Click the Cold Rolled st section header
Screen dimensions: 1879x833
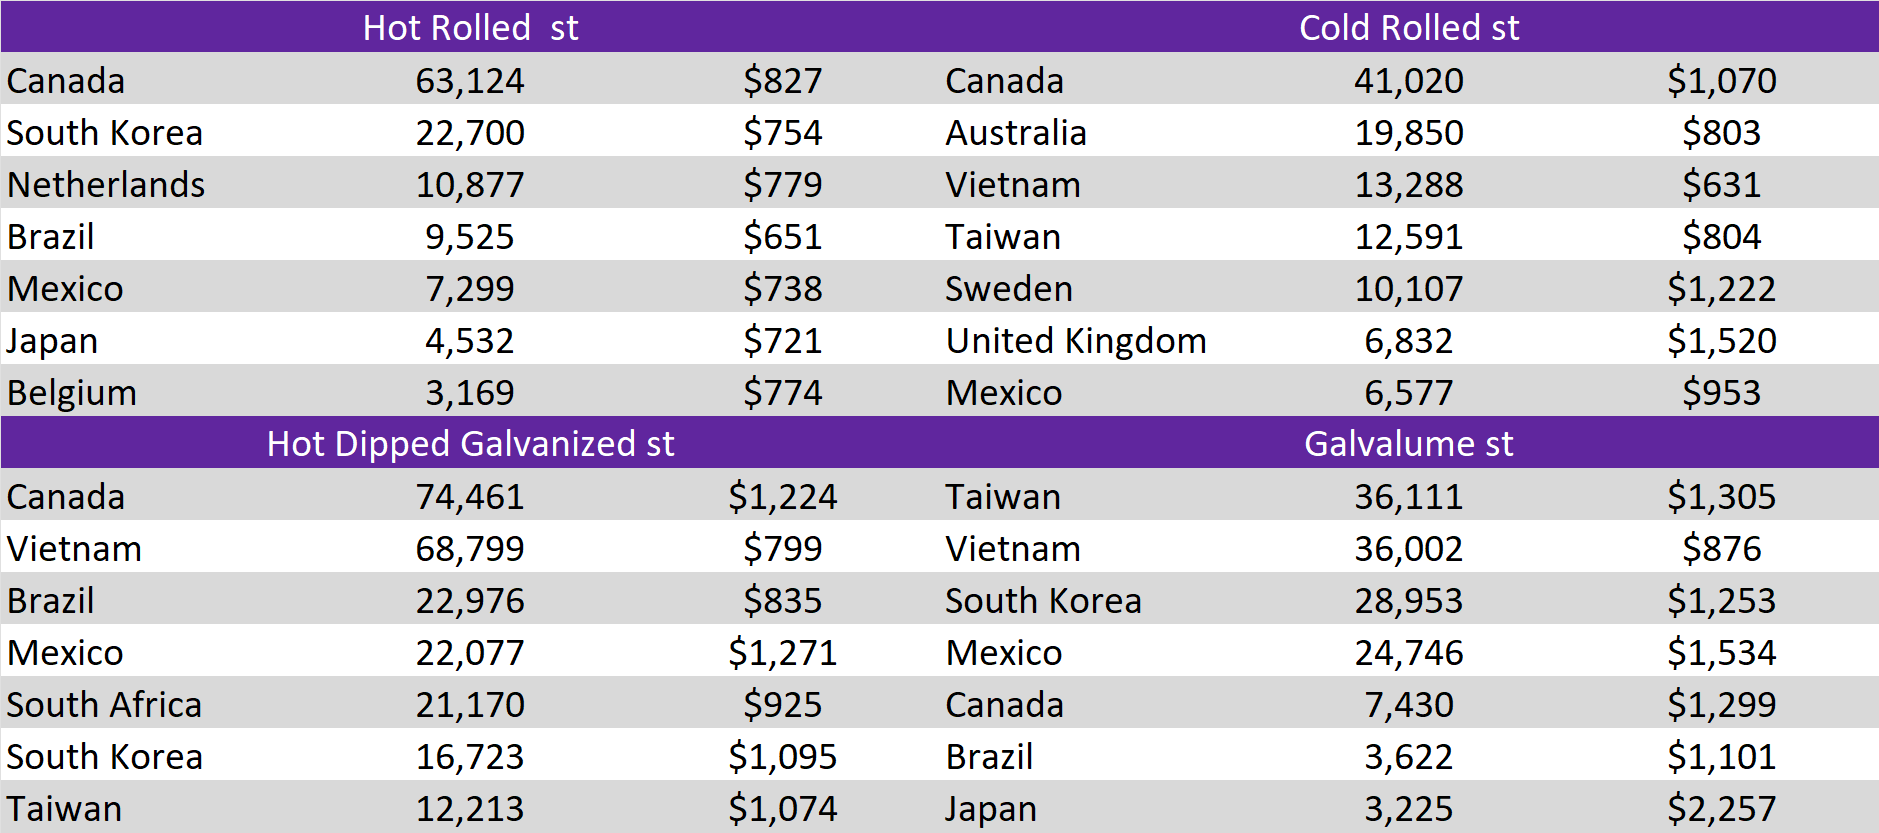[x=1408, y=27]
